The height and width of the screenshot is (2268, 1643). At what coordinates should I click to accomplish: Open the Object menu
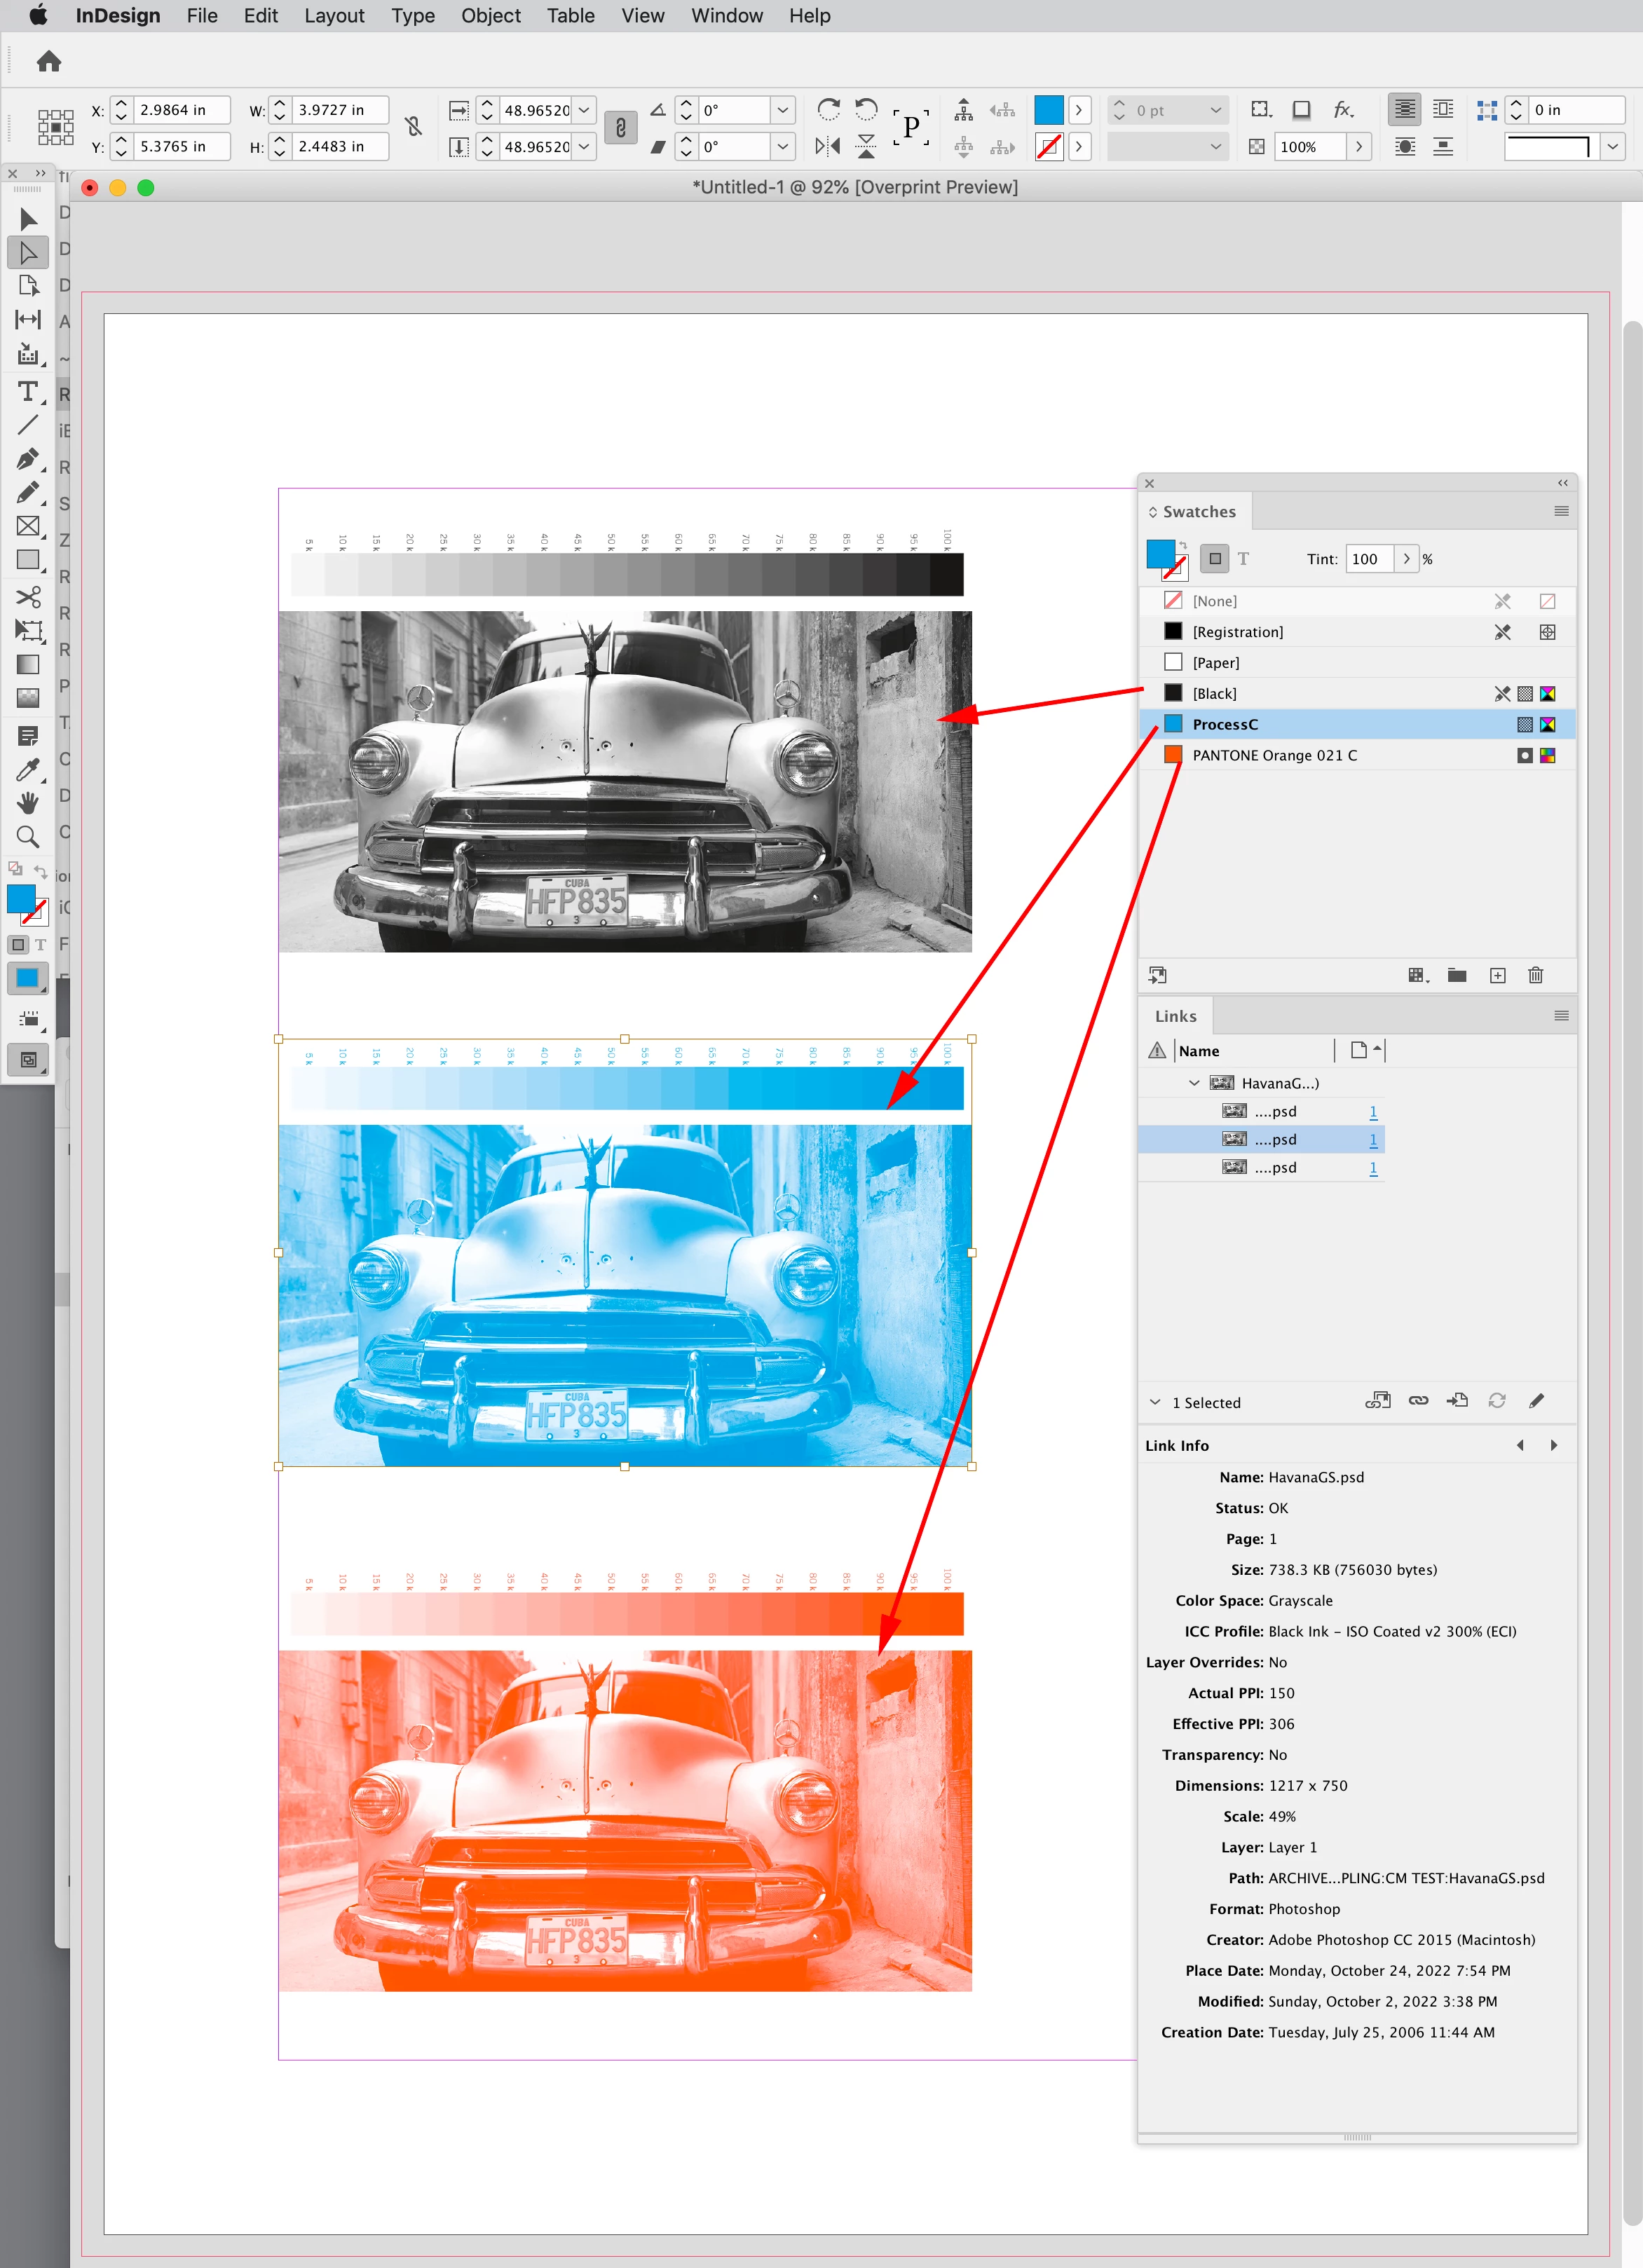coord(490,16)
